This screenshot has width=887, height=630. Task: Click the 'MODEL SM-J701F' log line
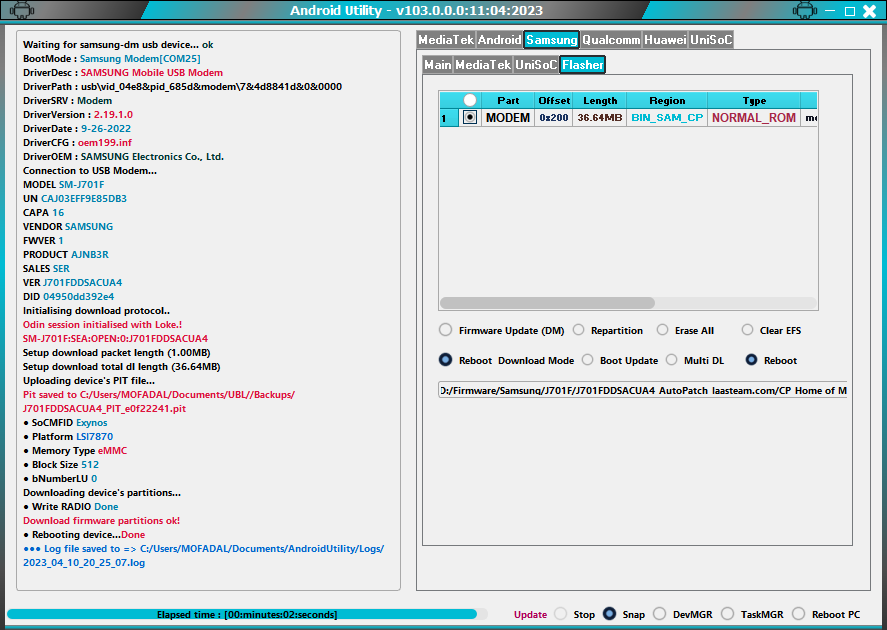tap(63, 184)
